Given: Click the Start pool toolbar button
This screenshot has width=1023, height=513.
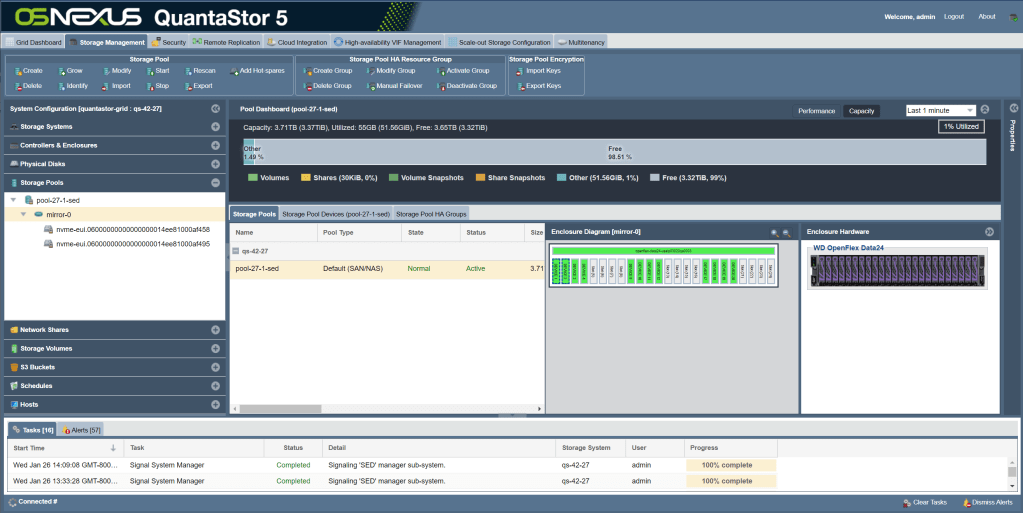Looking at the screenshot, I should click(x=158, y=70).
